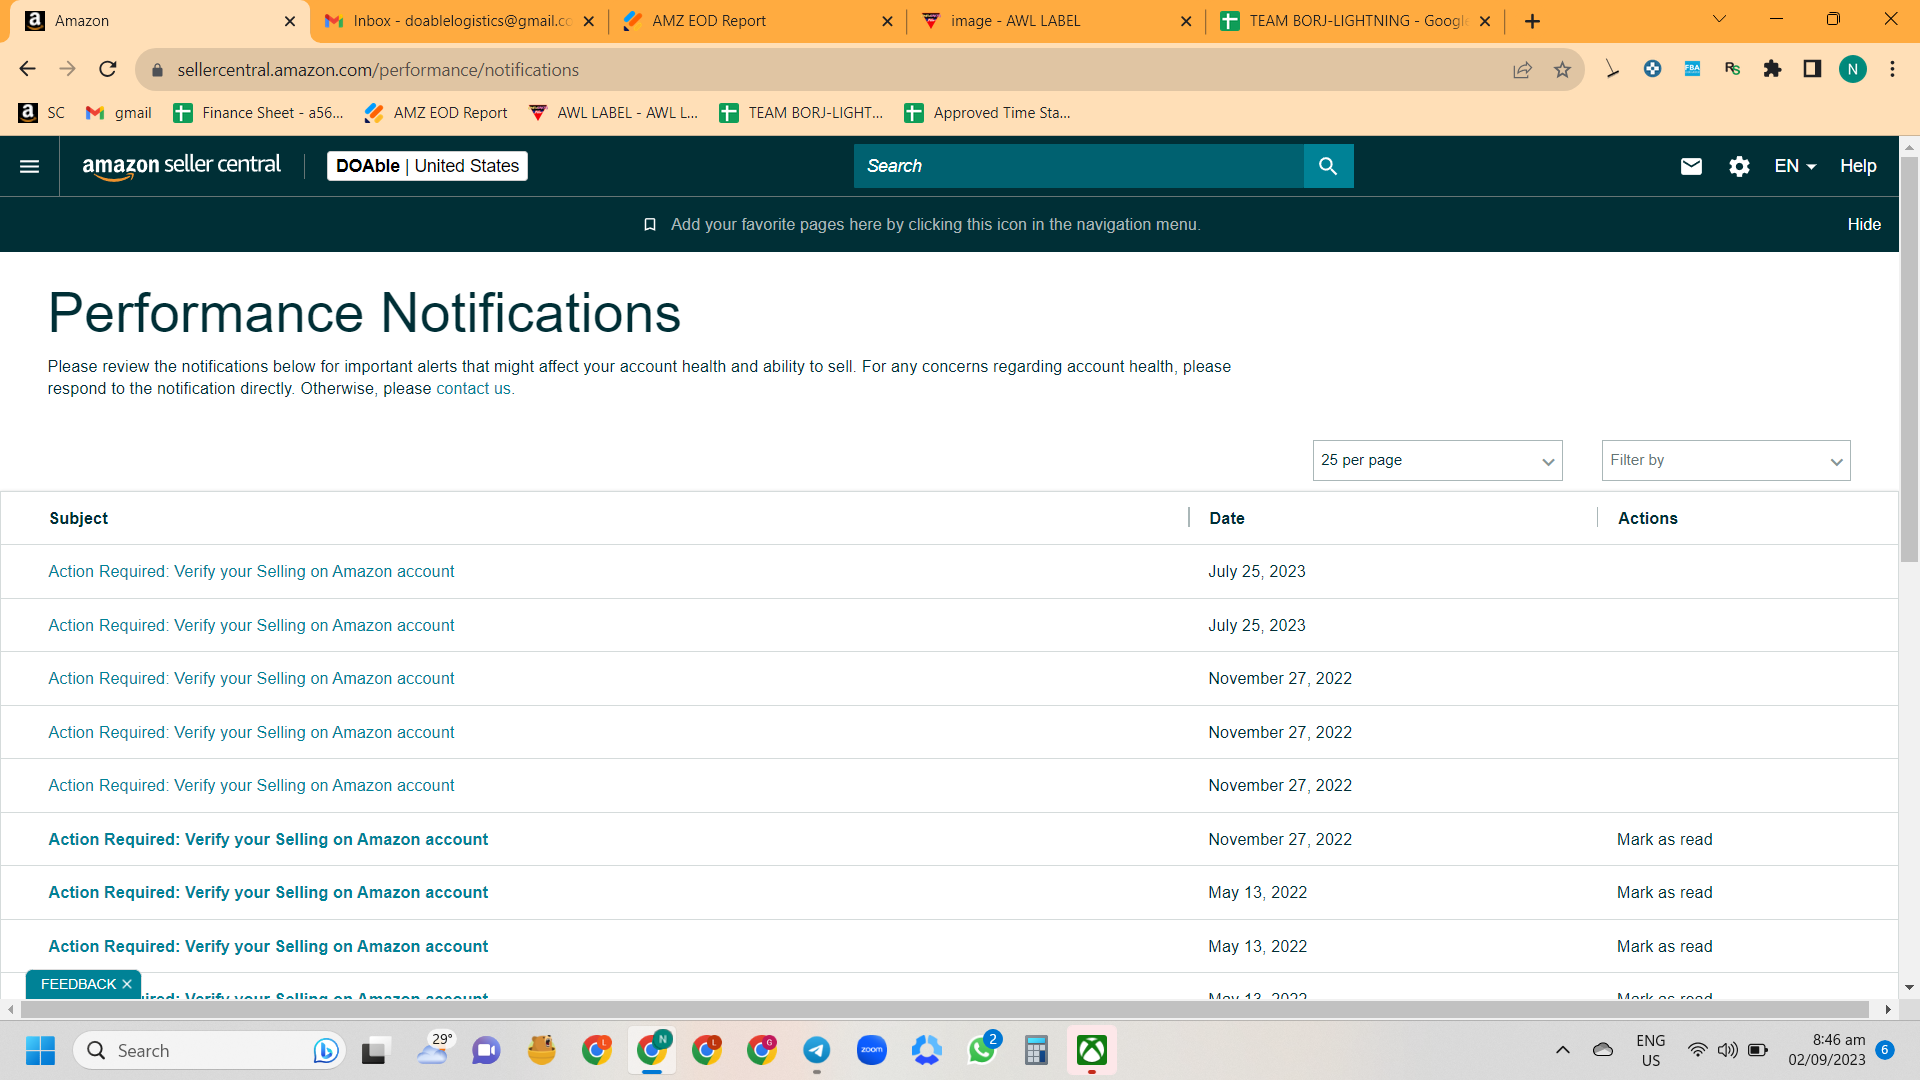Switch to the TEAM BORJ-LIGHTNING tab
Image resolution: width=1920 pixels, height=1080 pixels.
1355,21
